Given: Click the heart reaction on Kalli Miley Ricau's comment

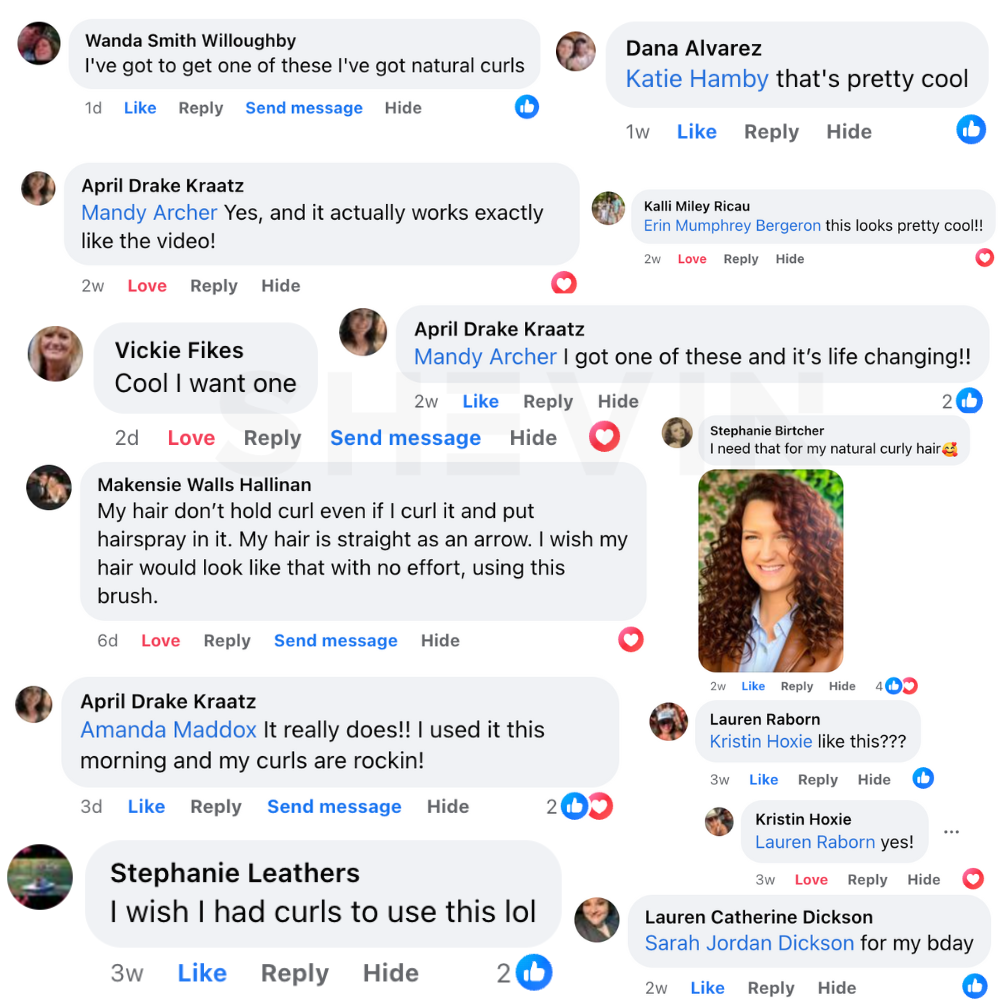Looking at the screenshot, I should click(984, 258).
